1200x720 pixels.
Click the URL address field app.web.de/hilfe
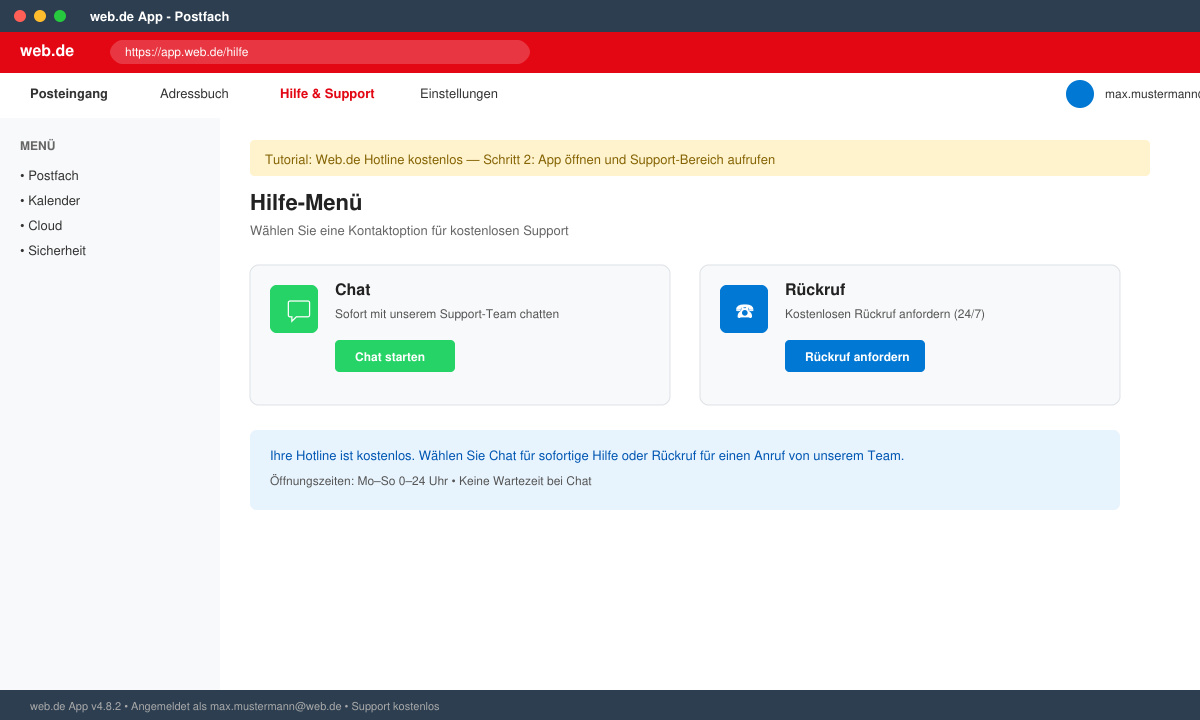[x=320, y=52]
